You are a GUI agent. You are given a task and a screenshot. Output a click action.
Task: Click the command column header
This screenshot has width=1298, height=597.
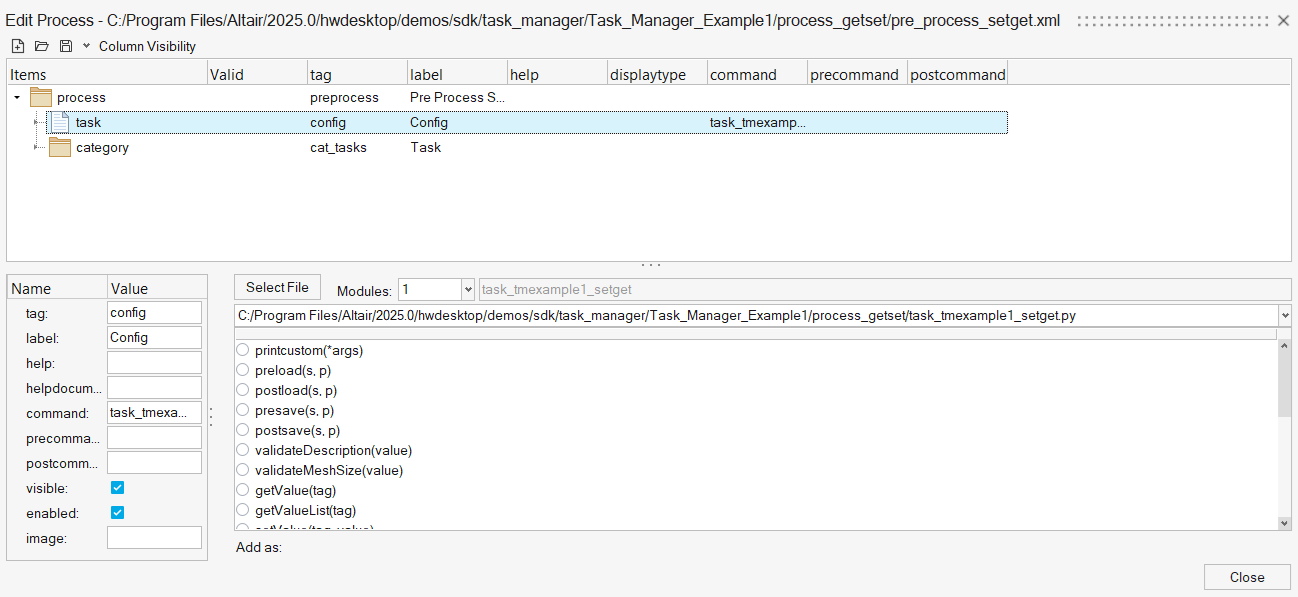(x=743, y=75)
